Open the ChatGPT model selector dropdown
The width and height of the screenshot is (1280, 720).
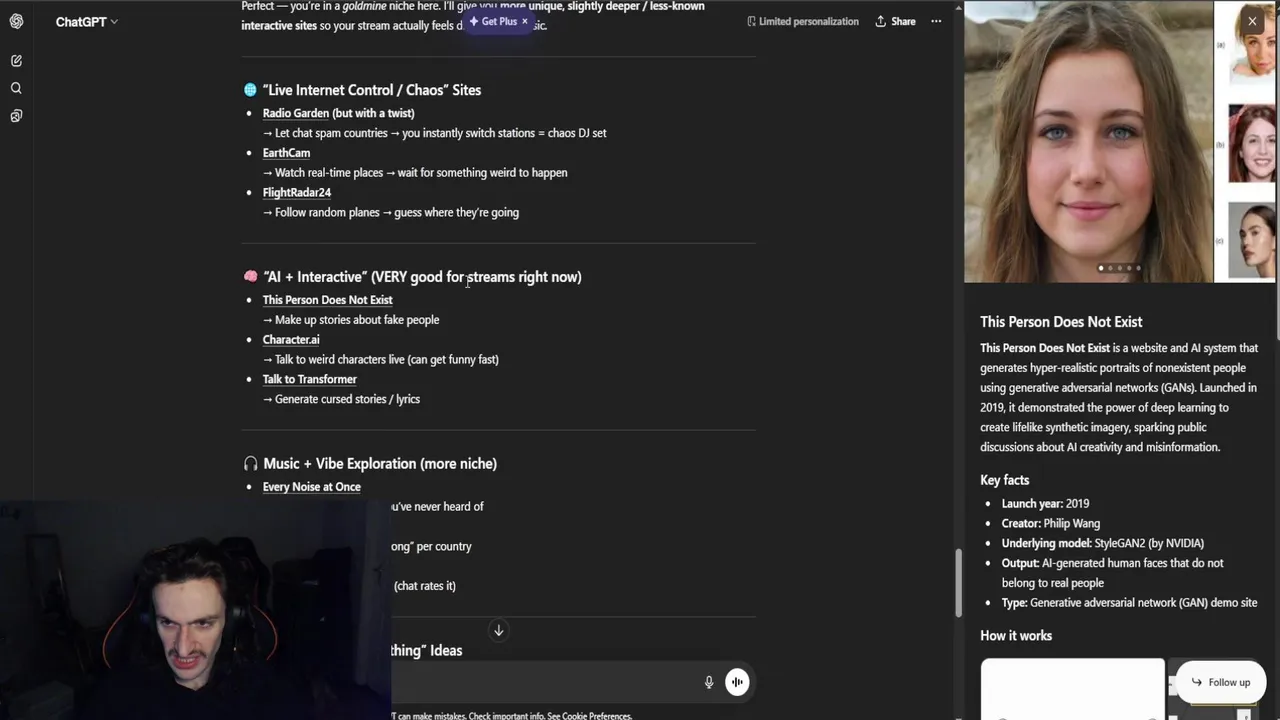coord(86,21)
